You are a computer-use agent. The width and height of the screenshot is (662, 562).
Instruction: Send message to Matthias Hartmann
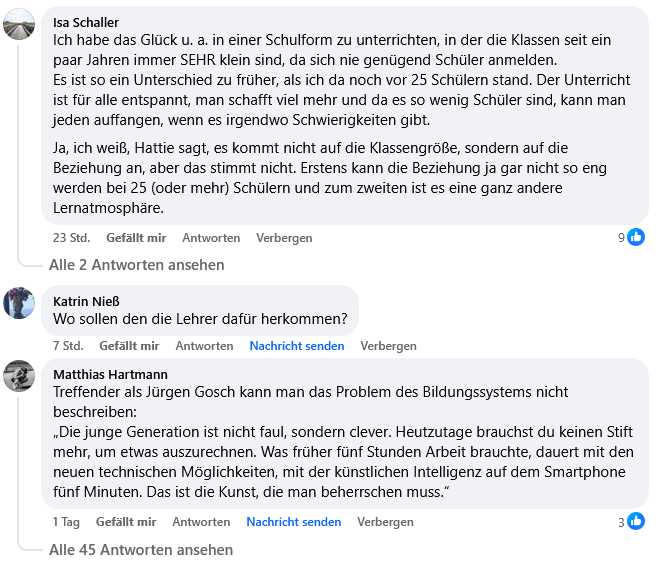tap(293, 522)
